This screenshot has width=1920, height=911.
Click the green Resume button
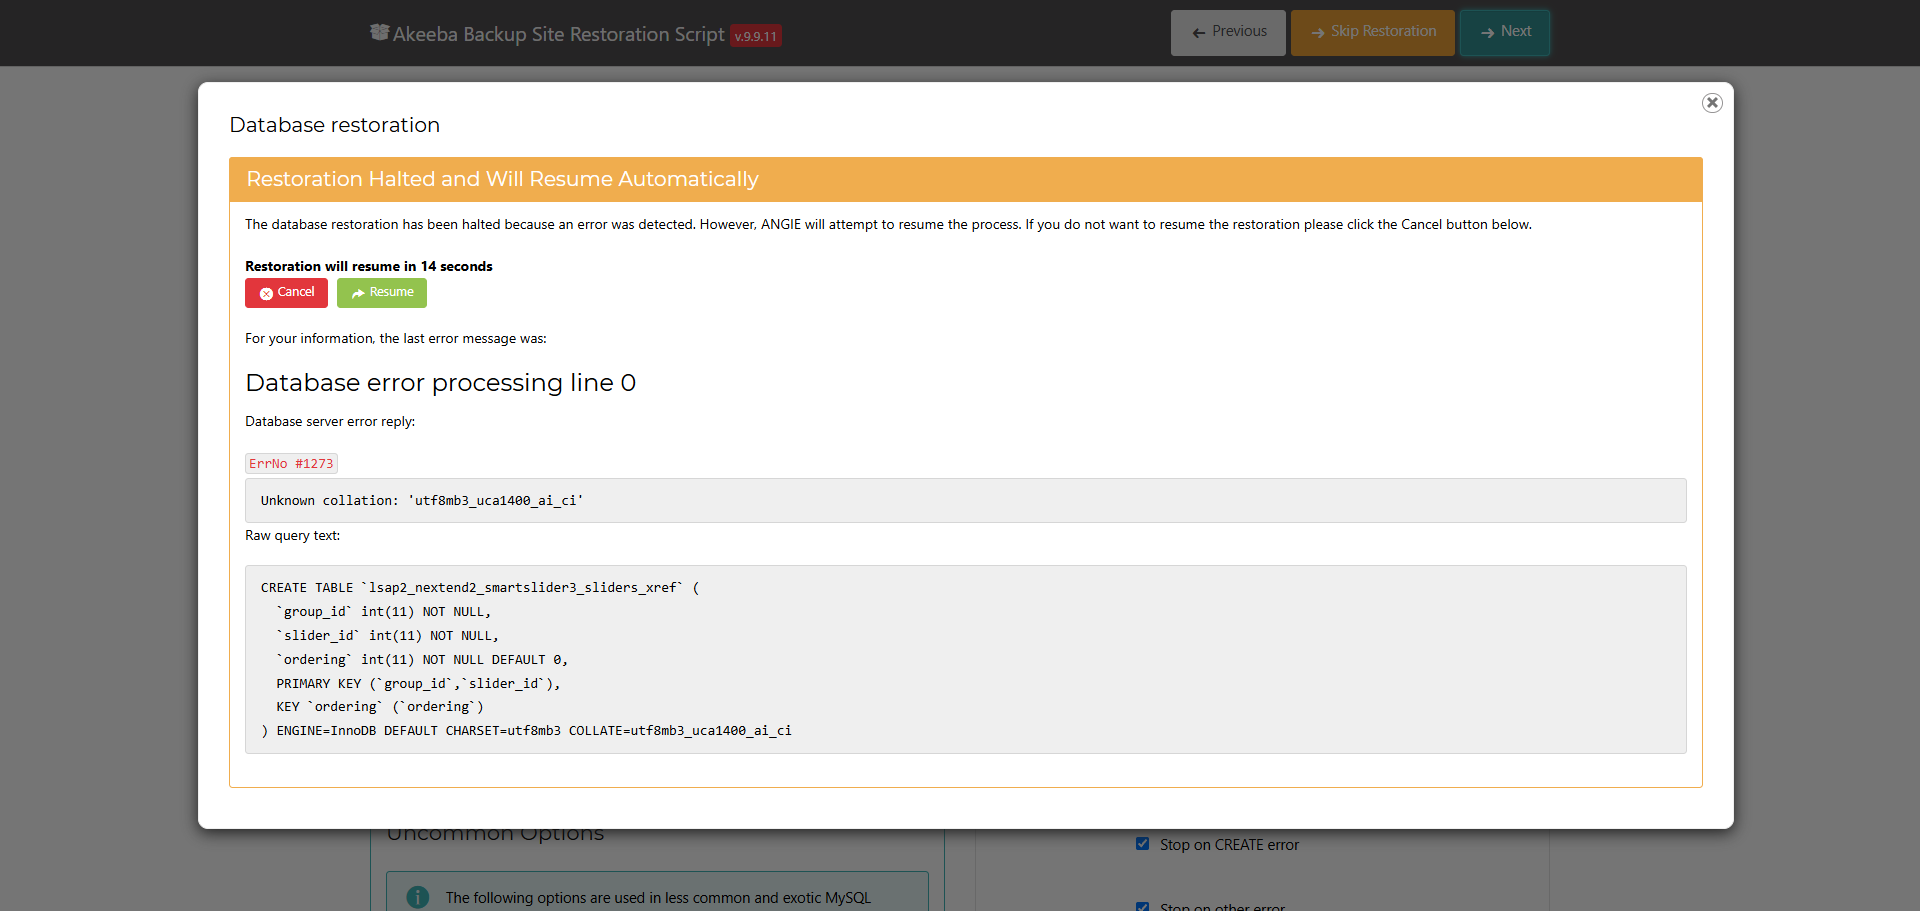[382, 293]
